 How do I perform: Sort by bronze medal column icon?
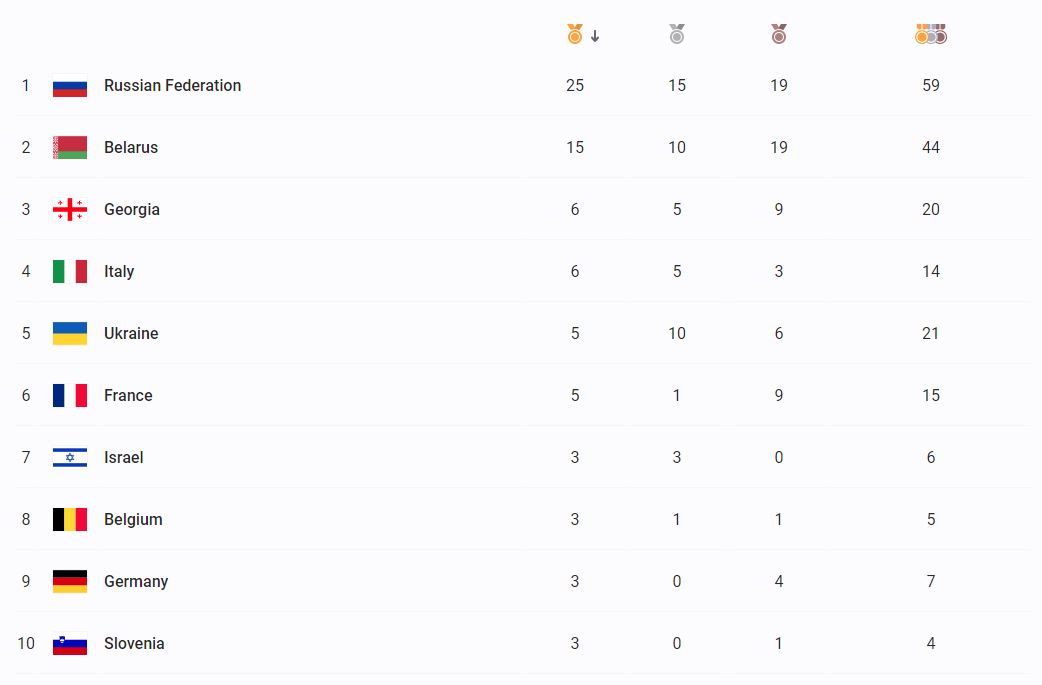pos(779,35)
